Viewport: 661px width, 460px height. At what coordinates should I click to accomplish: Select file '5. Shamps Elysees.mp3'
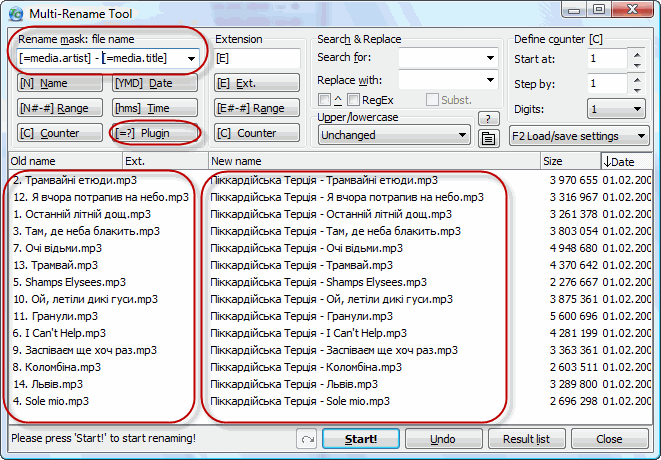point(69,282)
